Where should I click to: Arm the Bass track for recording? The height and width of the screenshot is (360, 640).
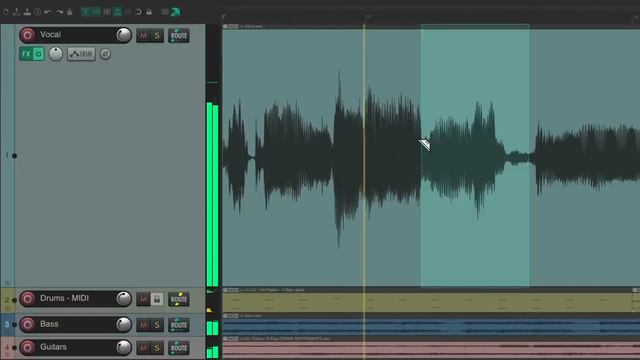pyautogui.click(x=28, y=324)
